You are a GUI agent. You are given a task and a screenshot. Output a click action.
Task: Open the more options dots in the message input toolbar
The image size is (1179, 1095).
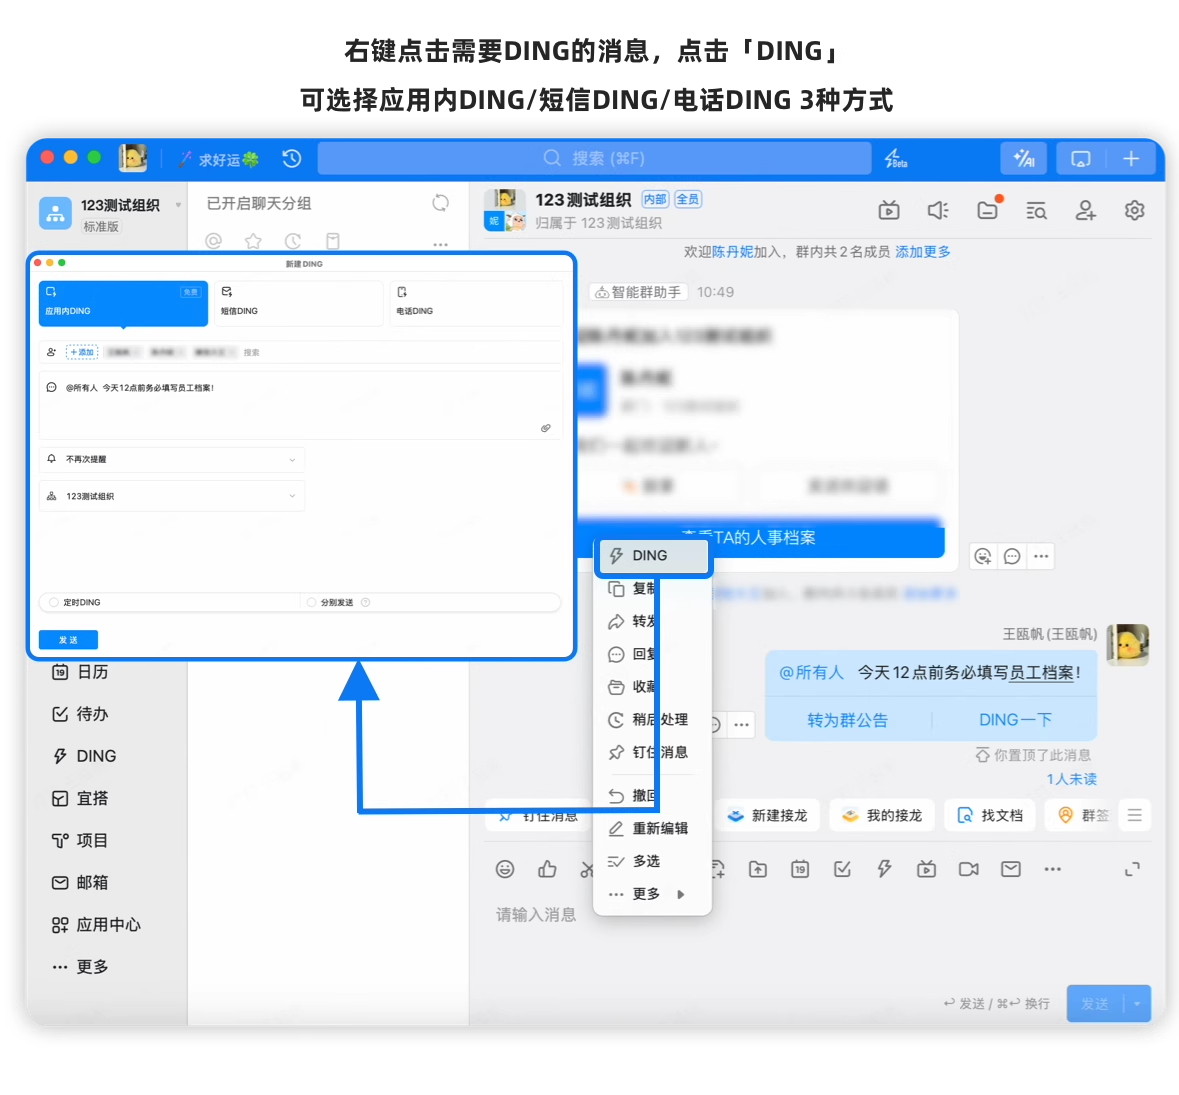pyautogui.click(x=1053, y=869)
